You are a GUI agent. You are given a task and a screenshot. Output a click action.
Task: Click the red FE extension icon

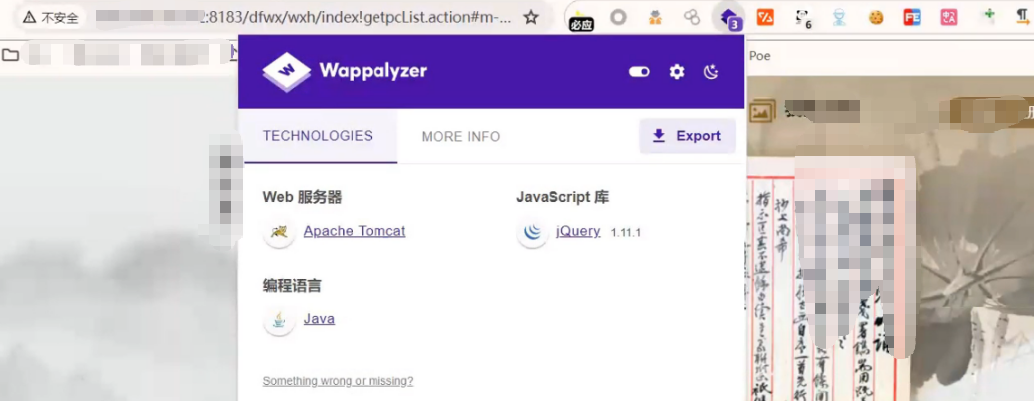[912, 17]
